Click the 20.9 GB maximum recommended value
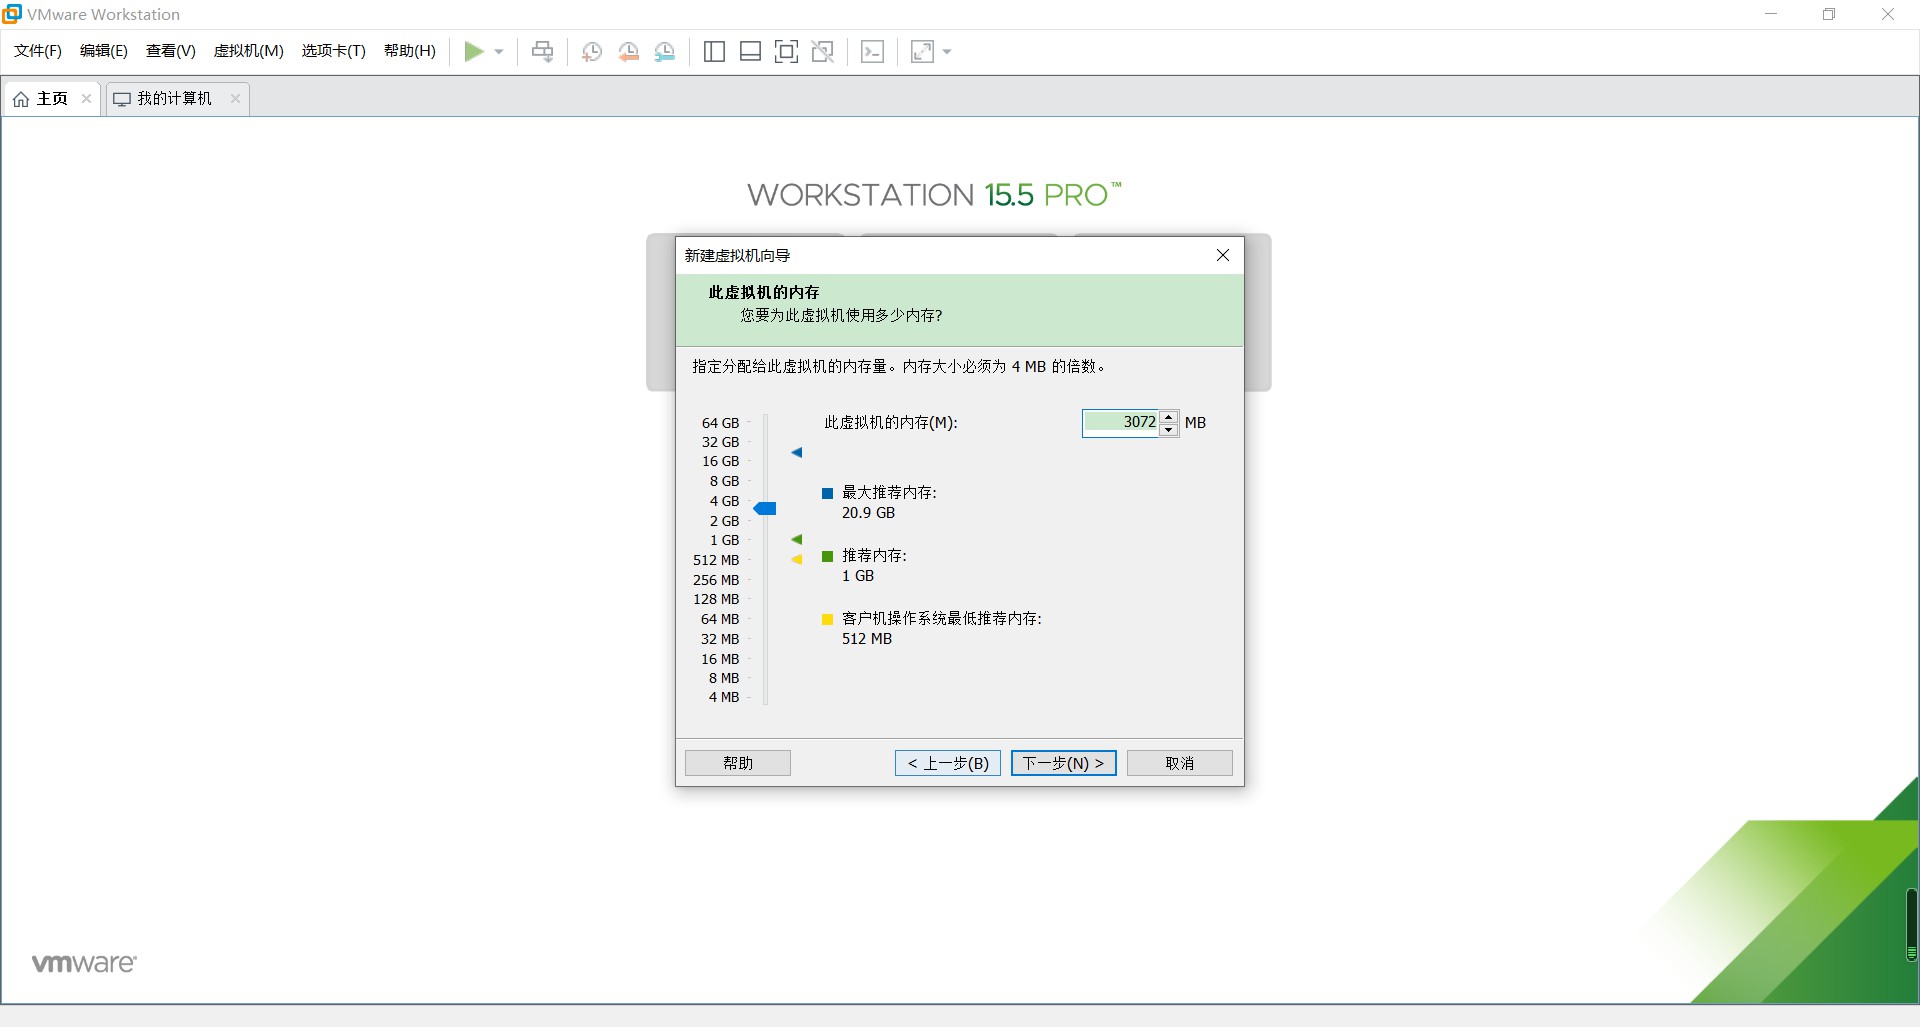Screen dimensions: 1920x1027 868,513
